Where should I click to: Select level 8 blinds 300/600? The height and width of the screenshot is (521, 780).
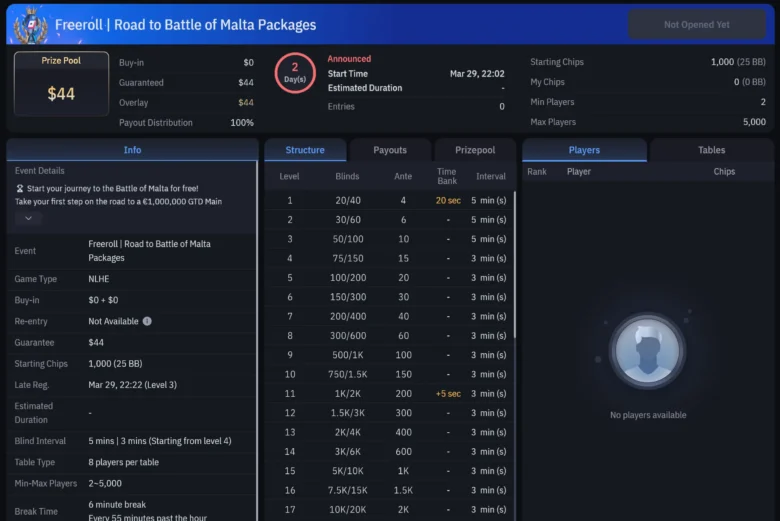[348, 335]
